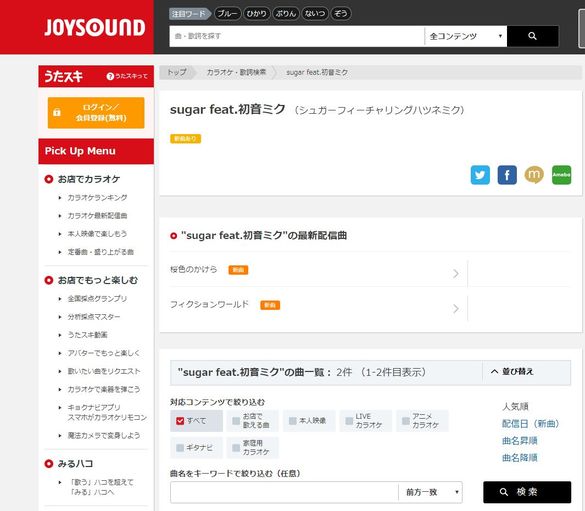The height and width of the screenshot is (511, 585).
Task: Click the JOYSOUND logo
Action: point(94,28)
